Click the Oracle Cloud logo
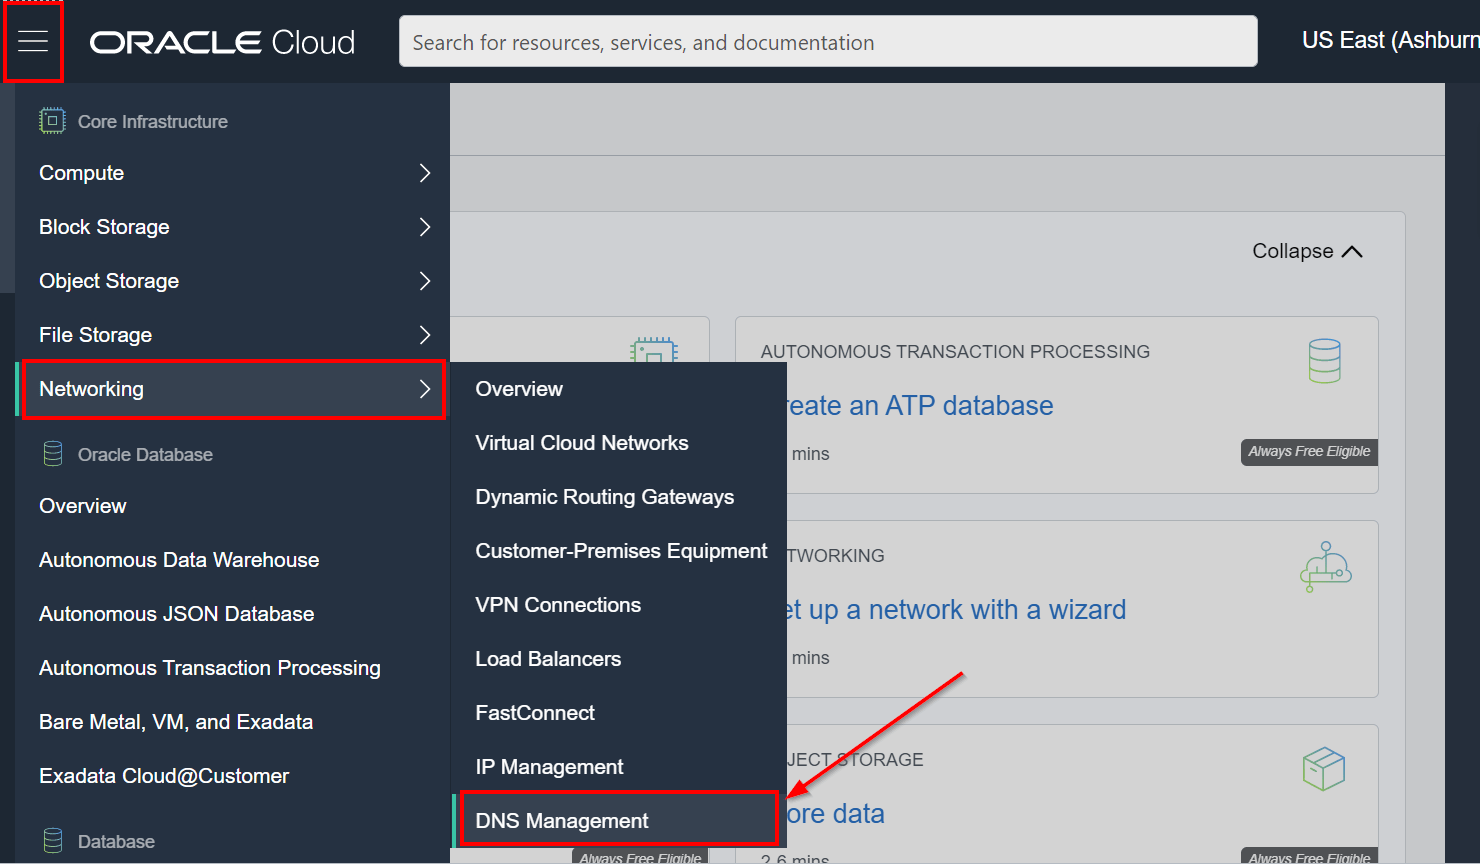This screenshot has width=1480, height=864. (x=221, y=41)
